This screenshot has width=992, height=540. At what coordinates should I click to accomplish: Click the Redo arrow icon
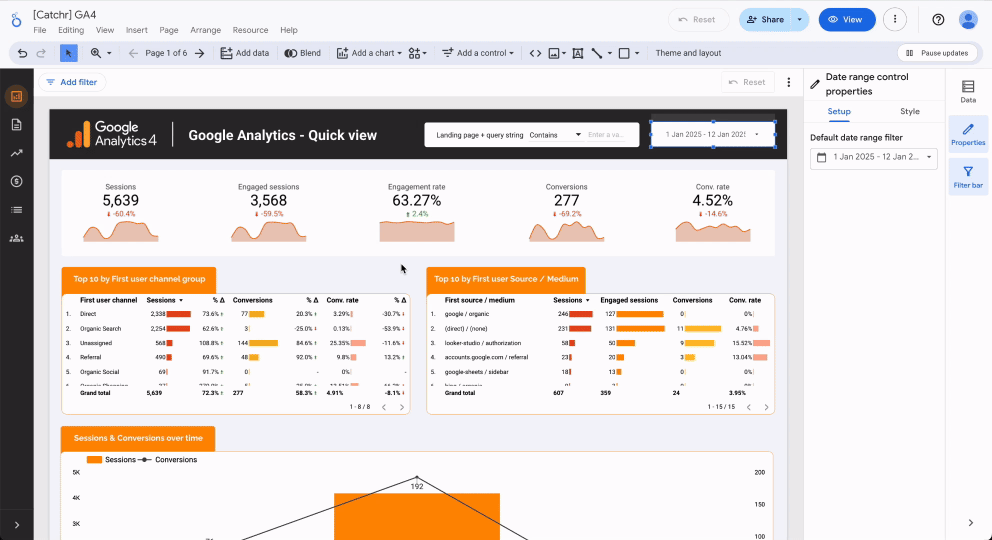[41, 53]
